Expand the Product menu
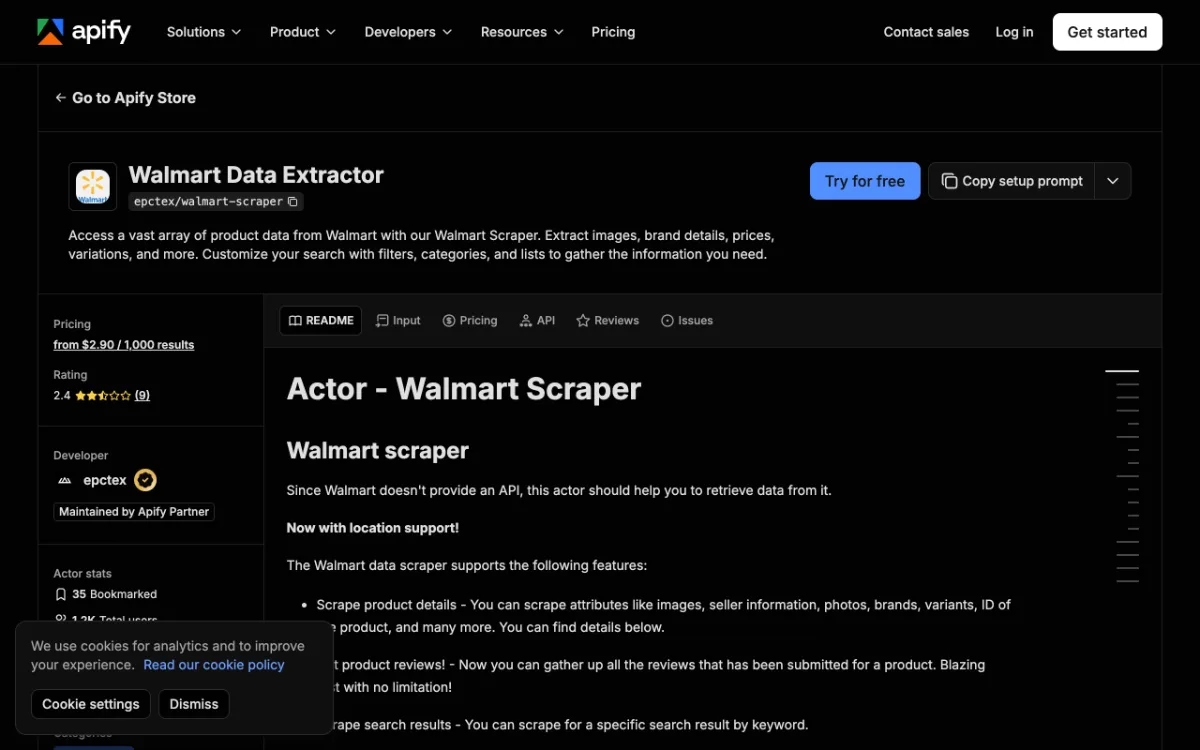This screenshot has width=1200, height=750. [302, 32]
